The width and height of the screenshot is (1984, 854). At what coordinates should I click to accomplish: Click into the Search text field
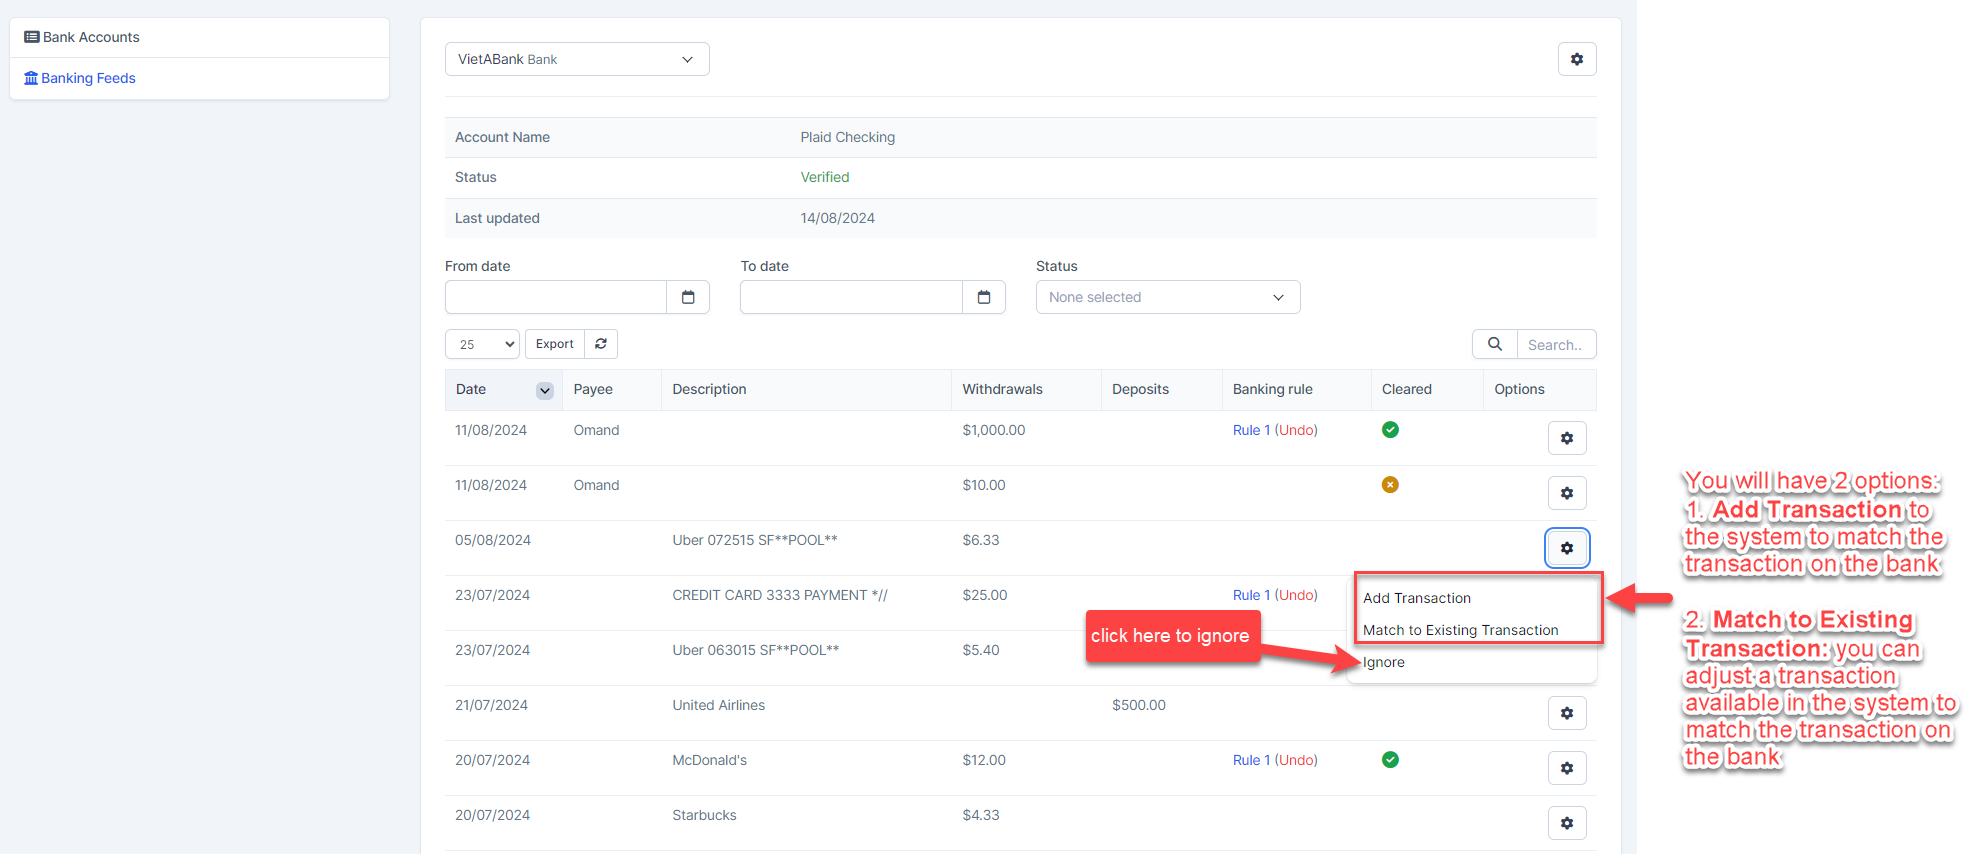(1555, 344)
